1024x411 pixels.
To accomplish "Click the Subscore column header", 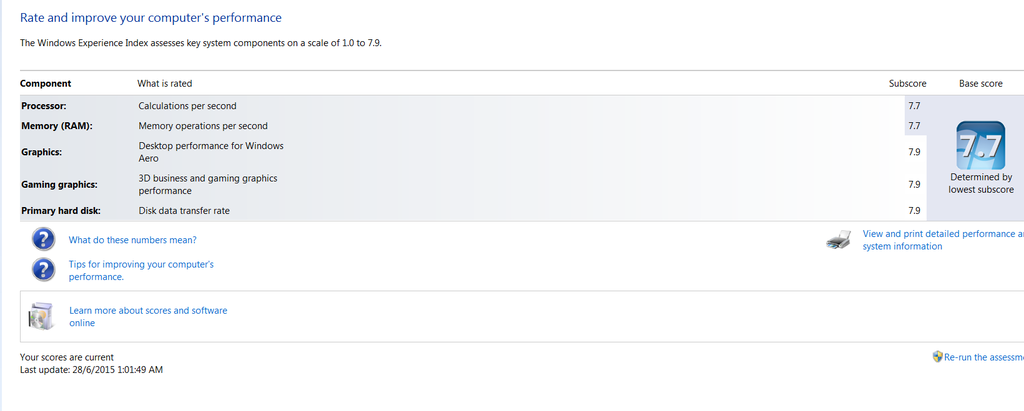I will [x=907, y=84].
